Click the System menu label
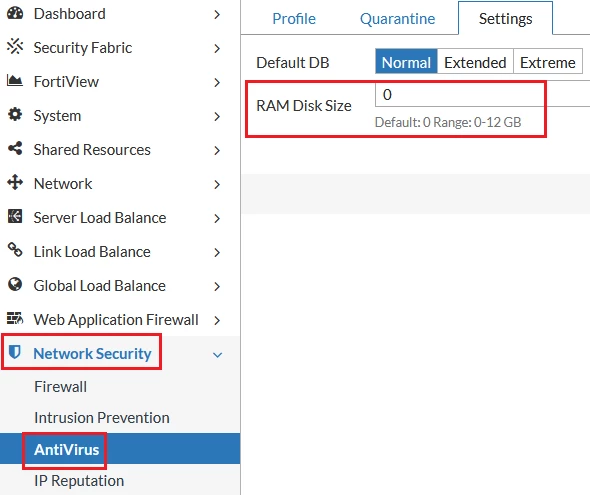Viewport: 590px width, 495px height. 57,116
